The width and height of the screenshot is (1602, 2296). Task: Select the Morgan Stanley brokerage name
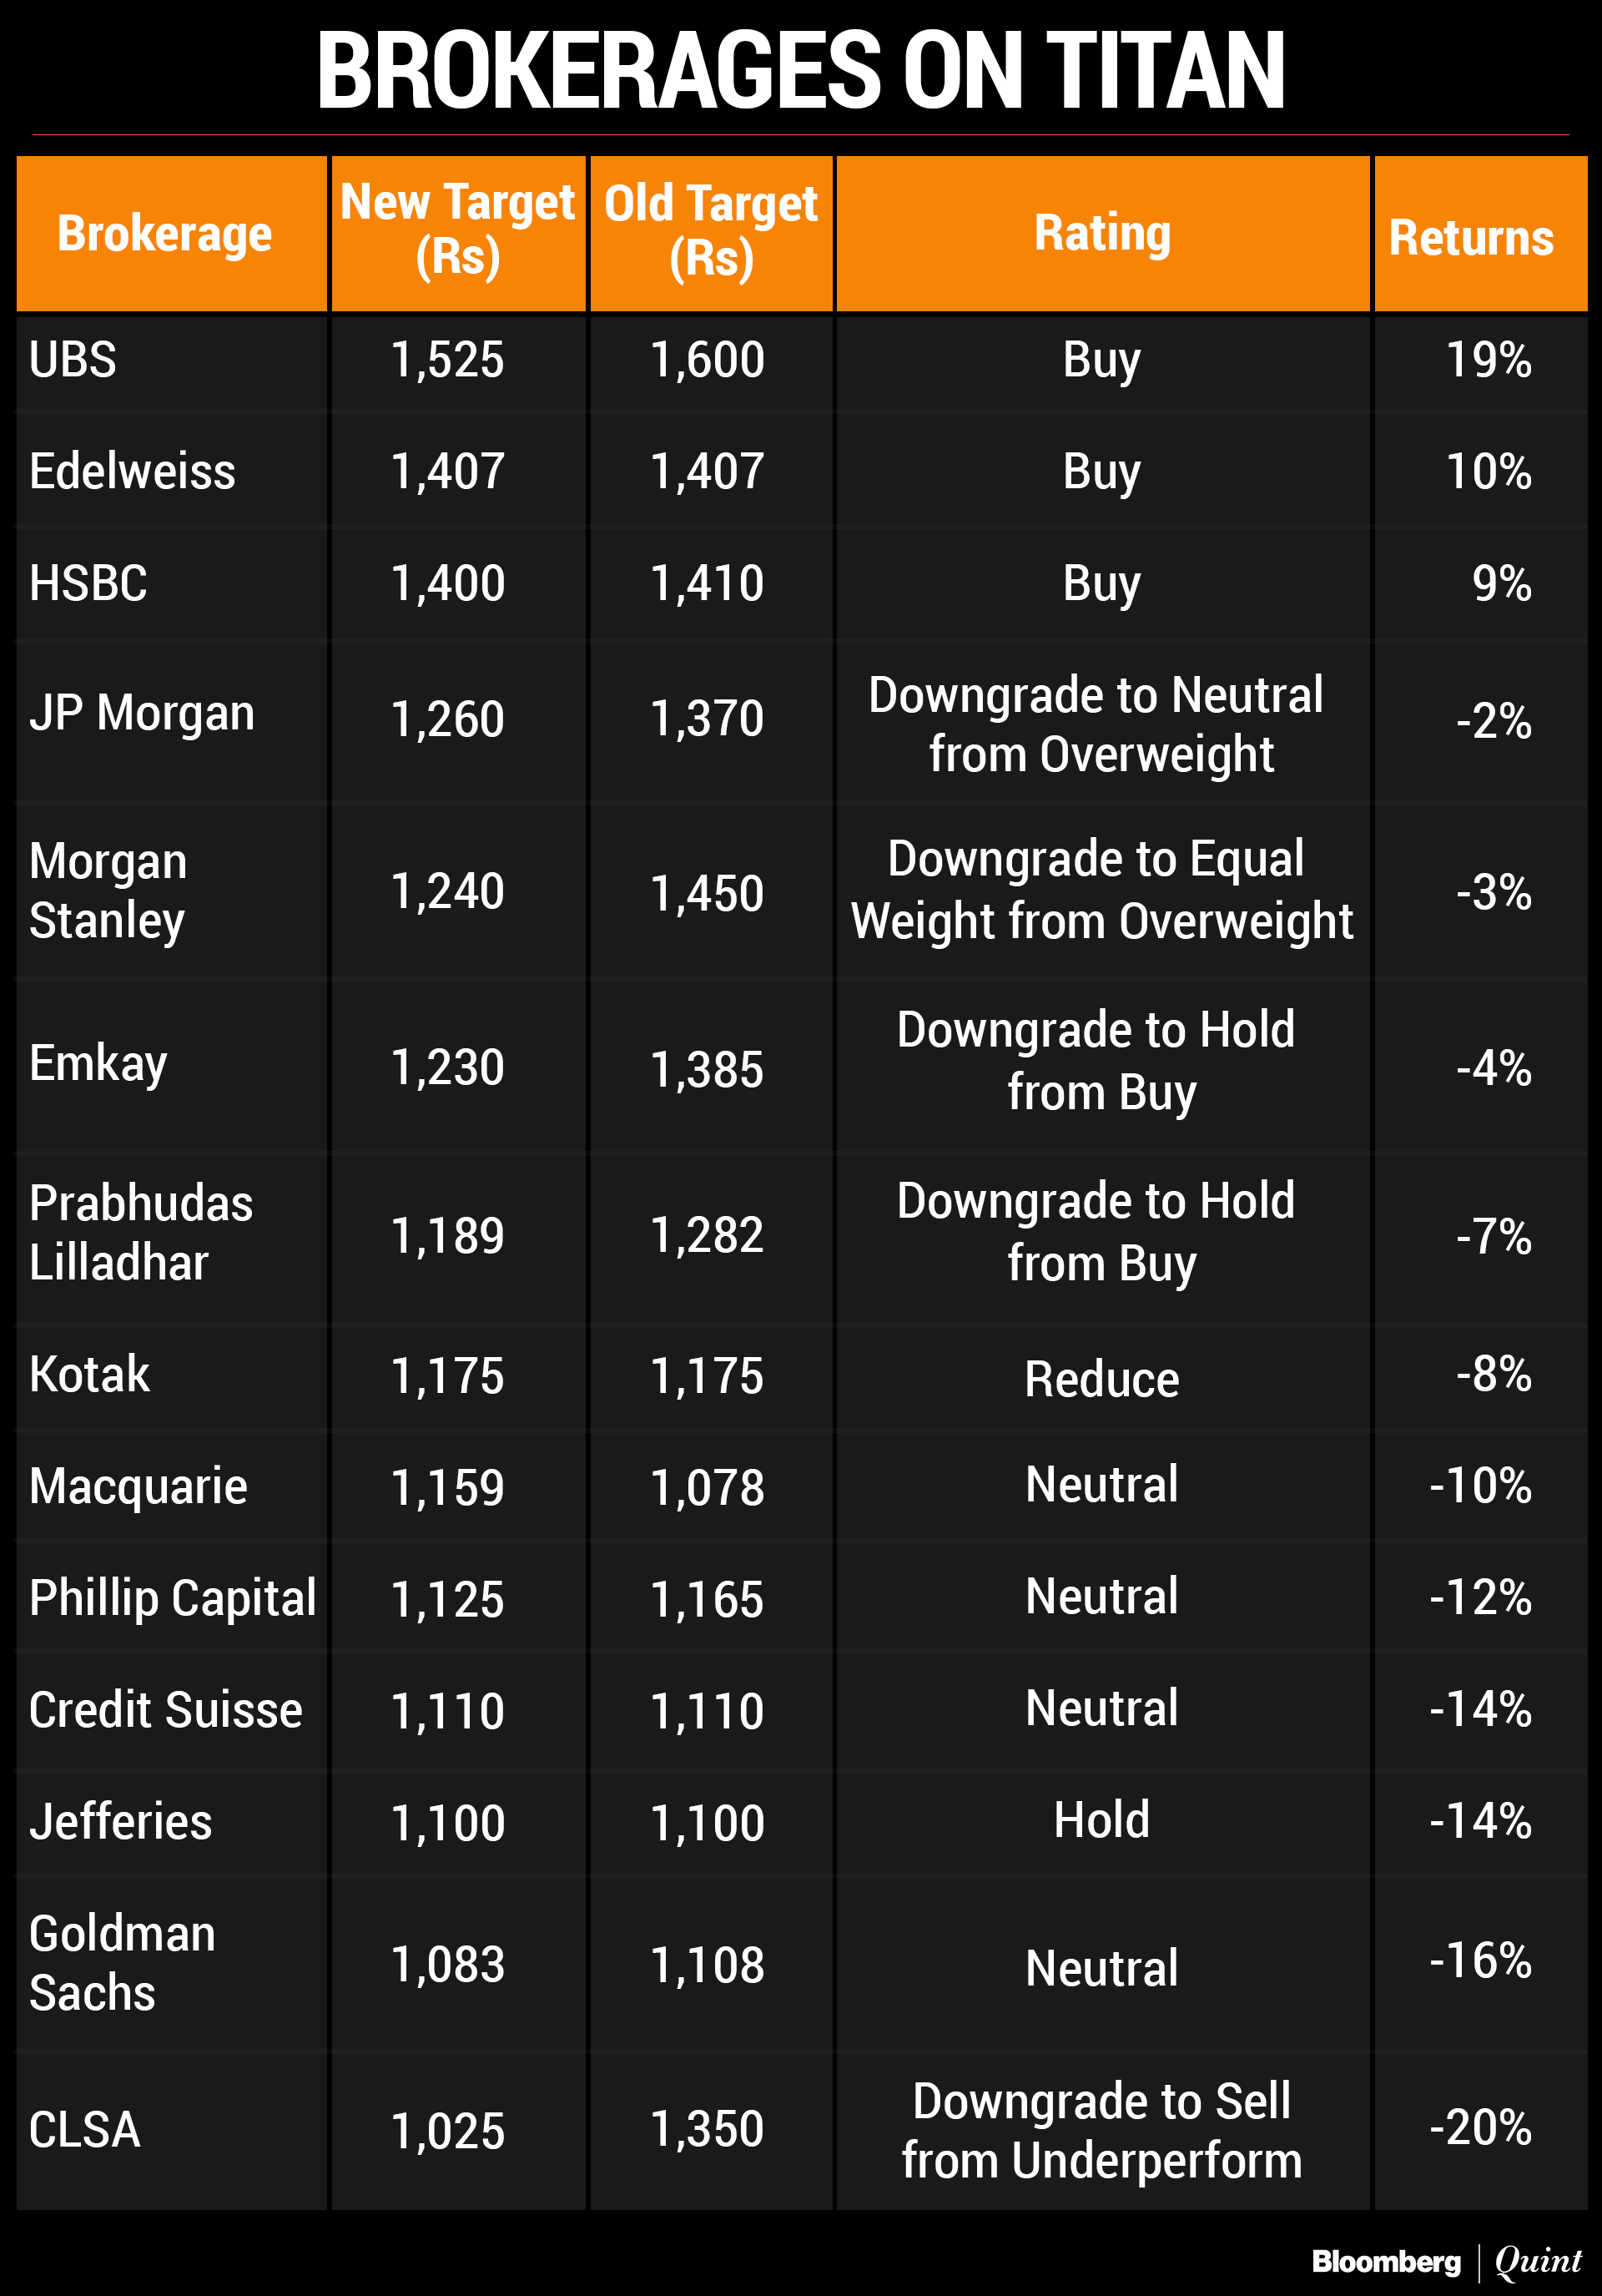pyautogui.click(x=108, y=890)
